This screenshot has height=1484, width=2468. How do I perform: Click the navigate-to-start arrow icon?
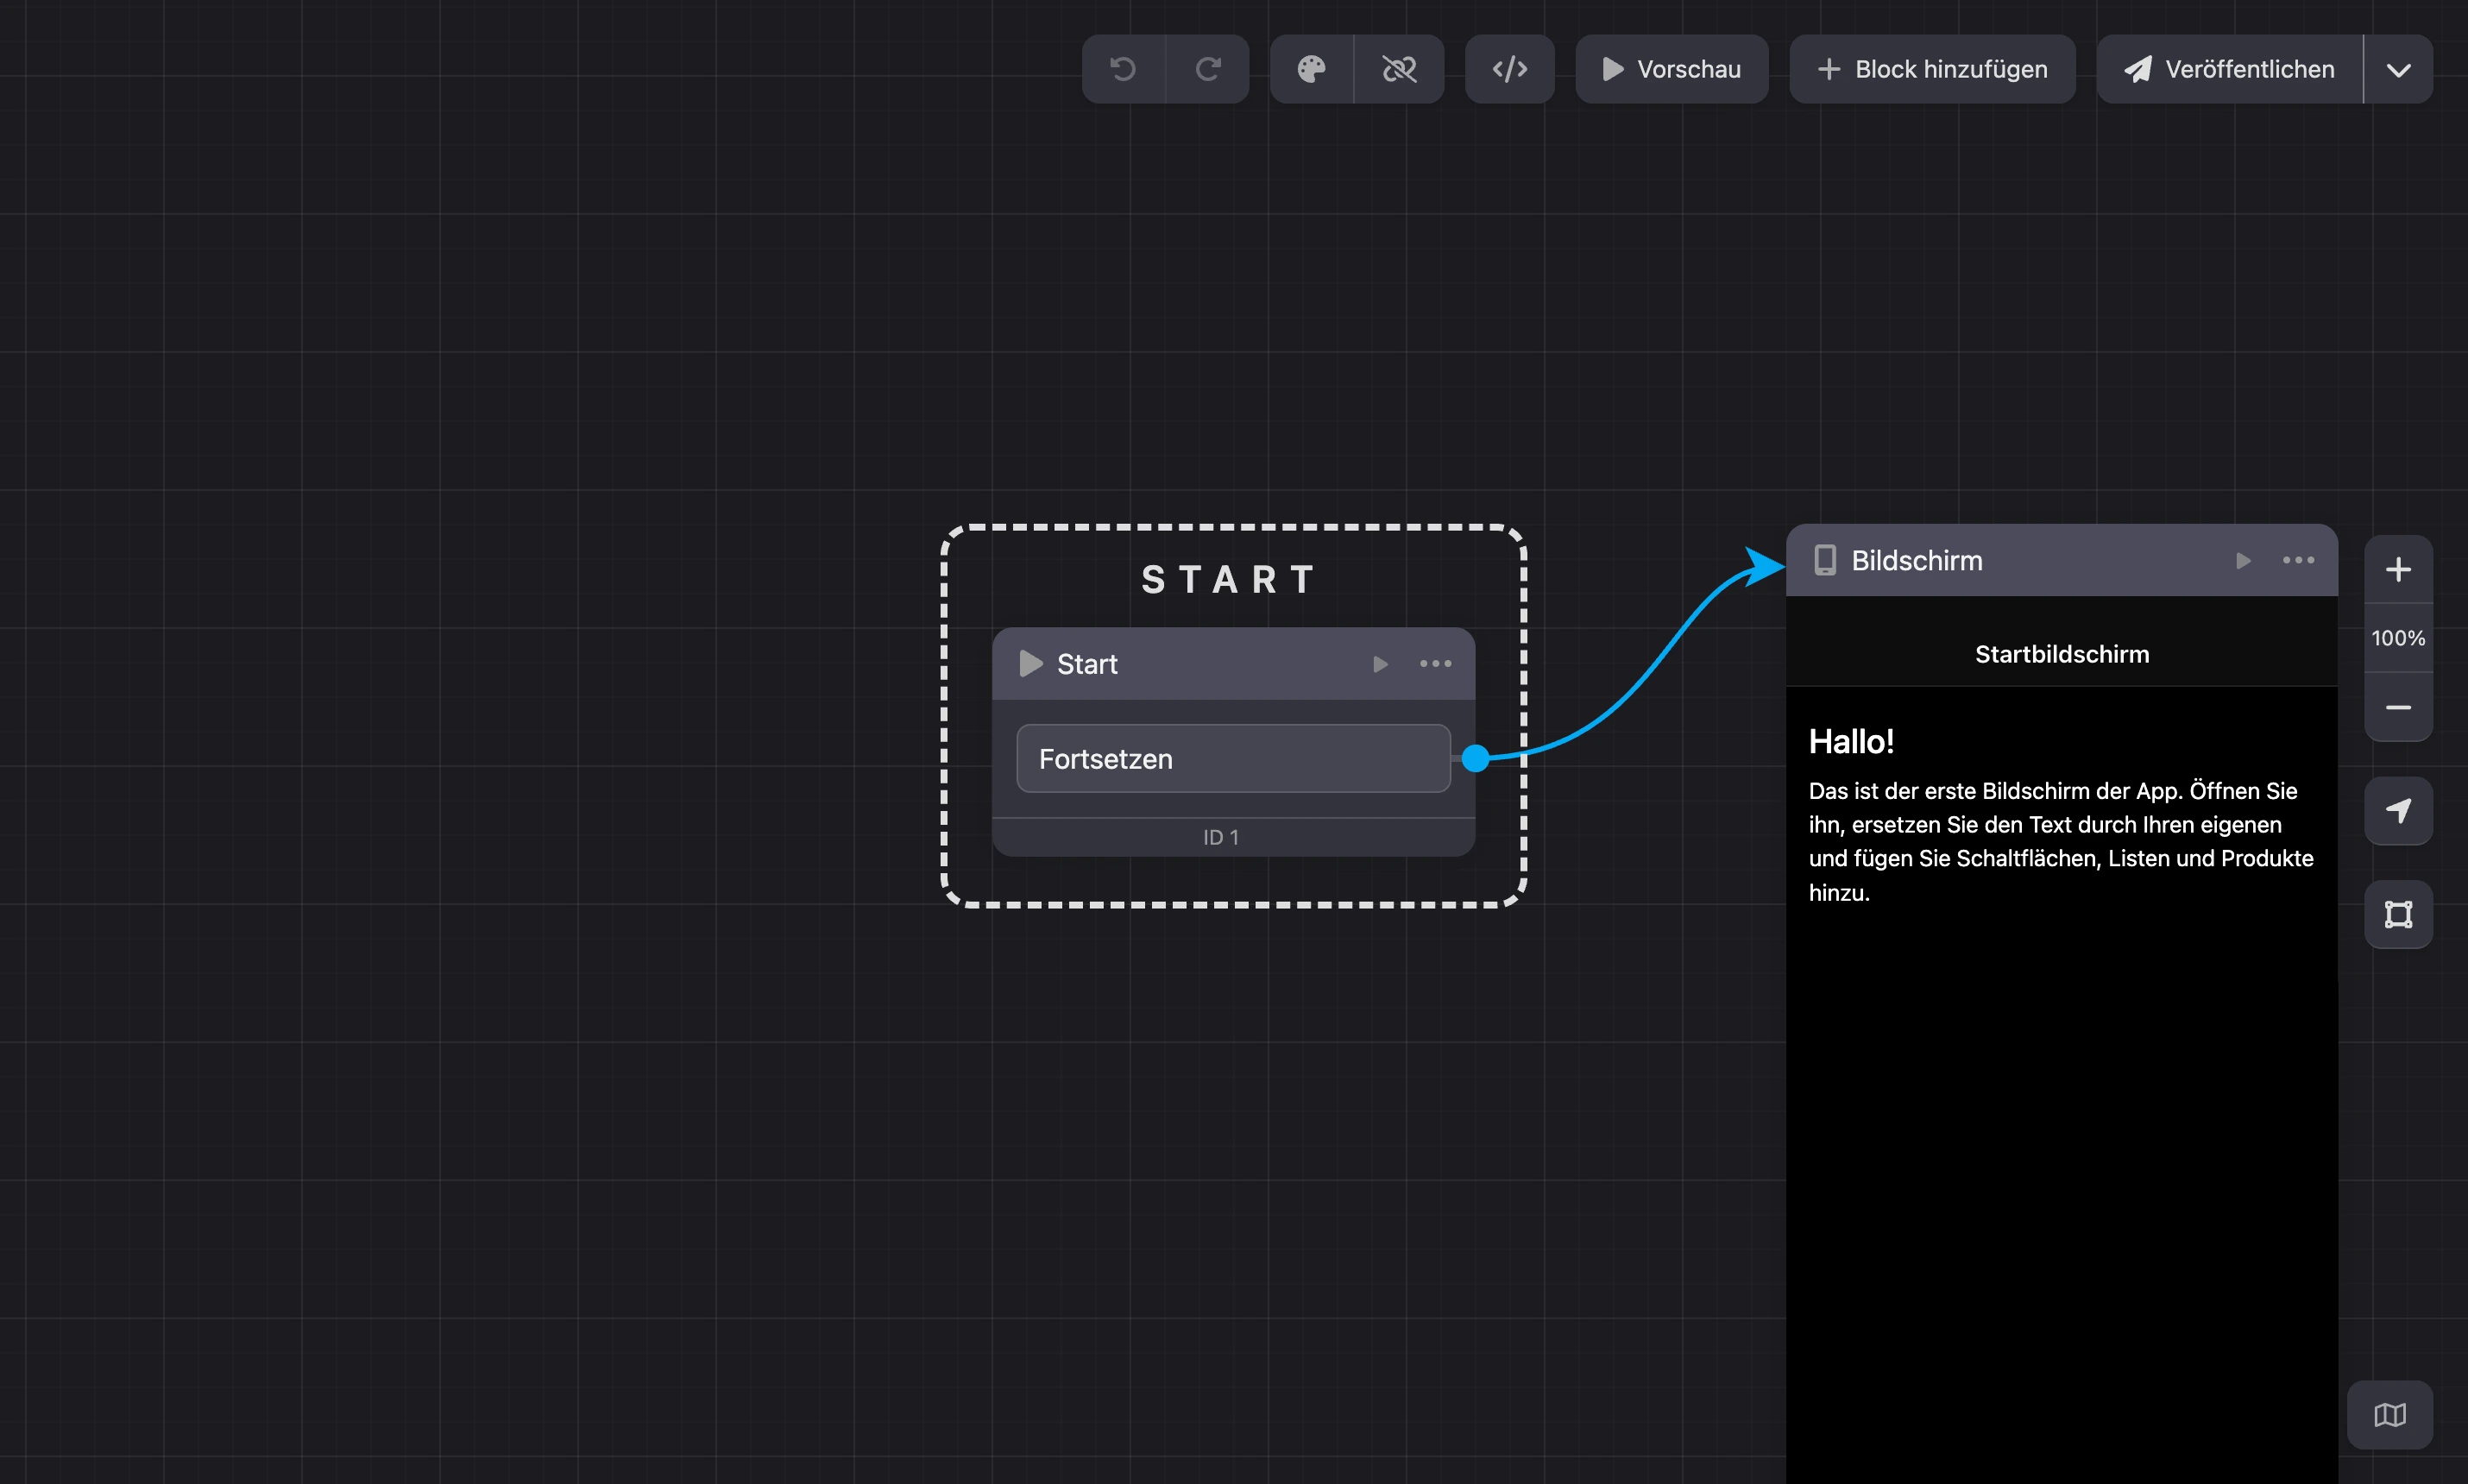coord(2398,811)
